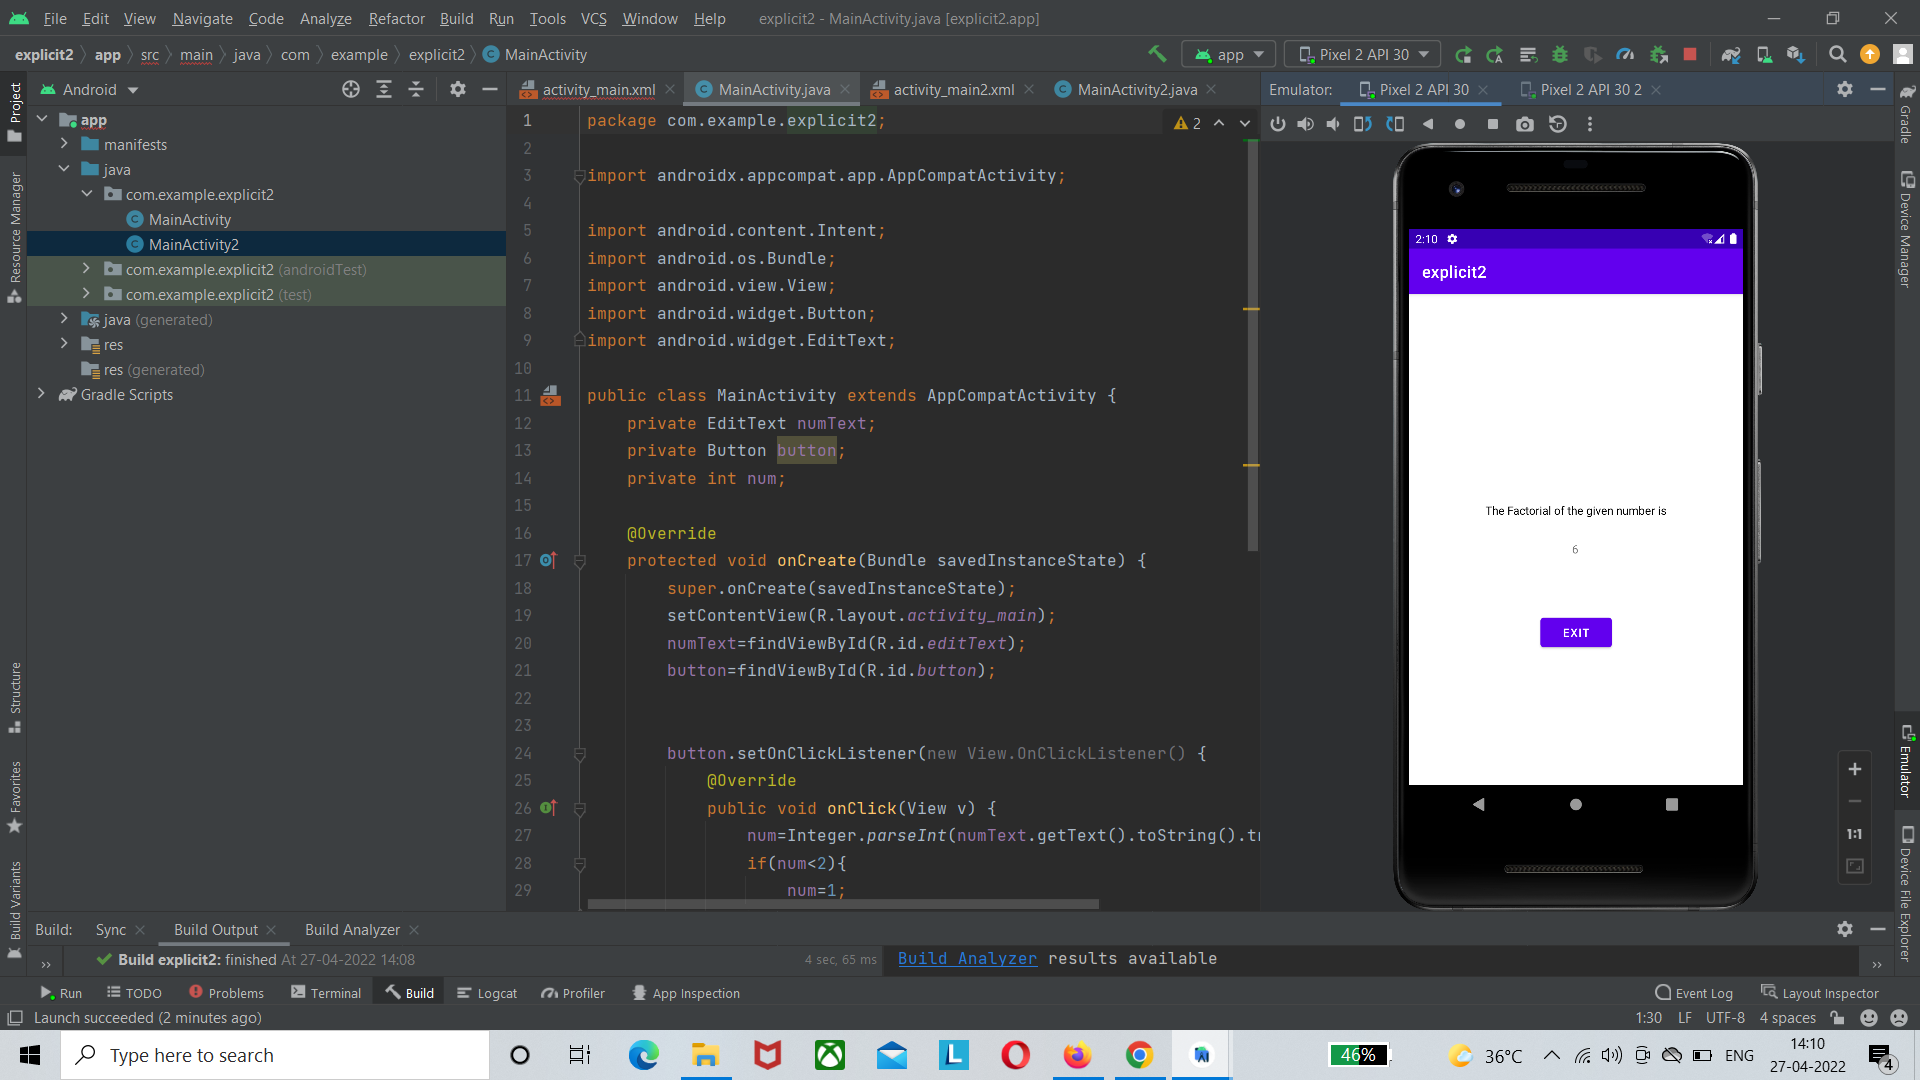1920x1080 pixels.
Task: Open Chrome from the Windows taskbar
Action: [x=1139, y=1055]
